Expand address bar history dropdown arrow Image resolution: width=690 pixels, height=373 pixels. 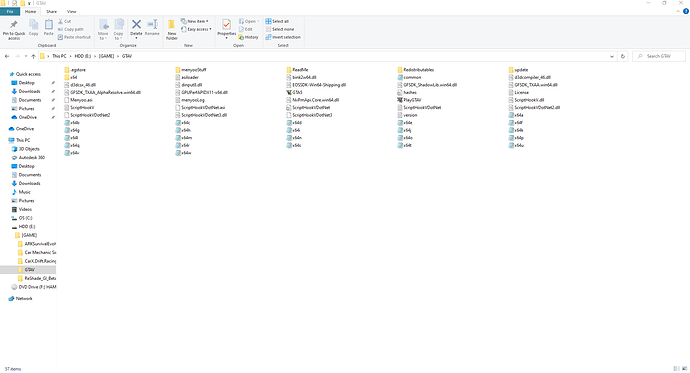click(x=612, y=56)
